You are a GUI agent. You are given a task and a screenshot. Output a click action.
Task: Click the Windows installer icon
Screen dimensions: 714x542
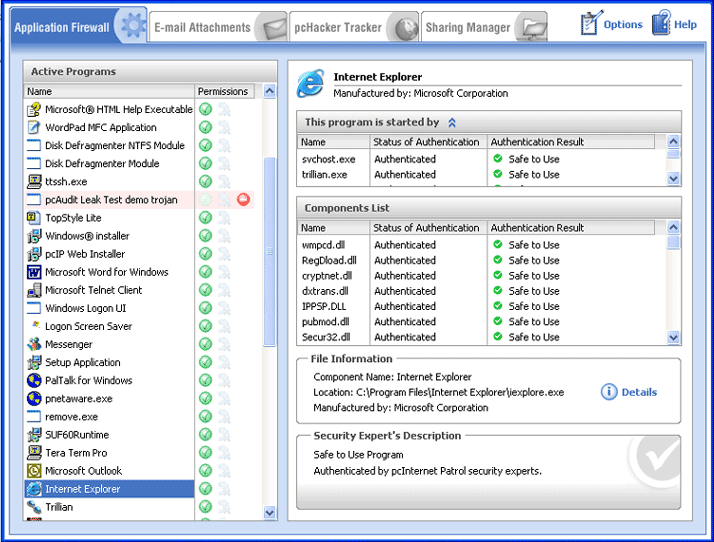pos(34,236)
